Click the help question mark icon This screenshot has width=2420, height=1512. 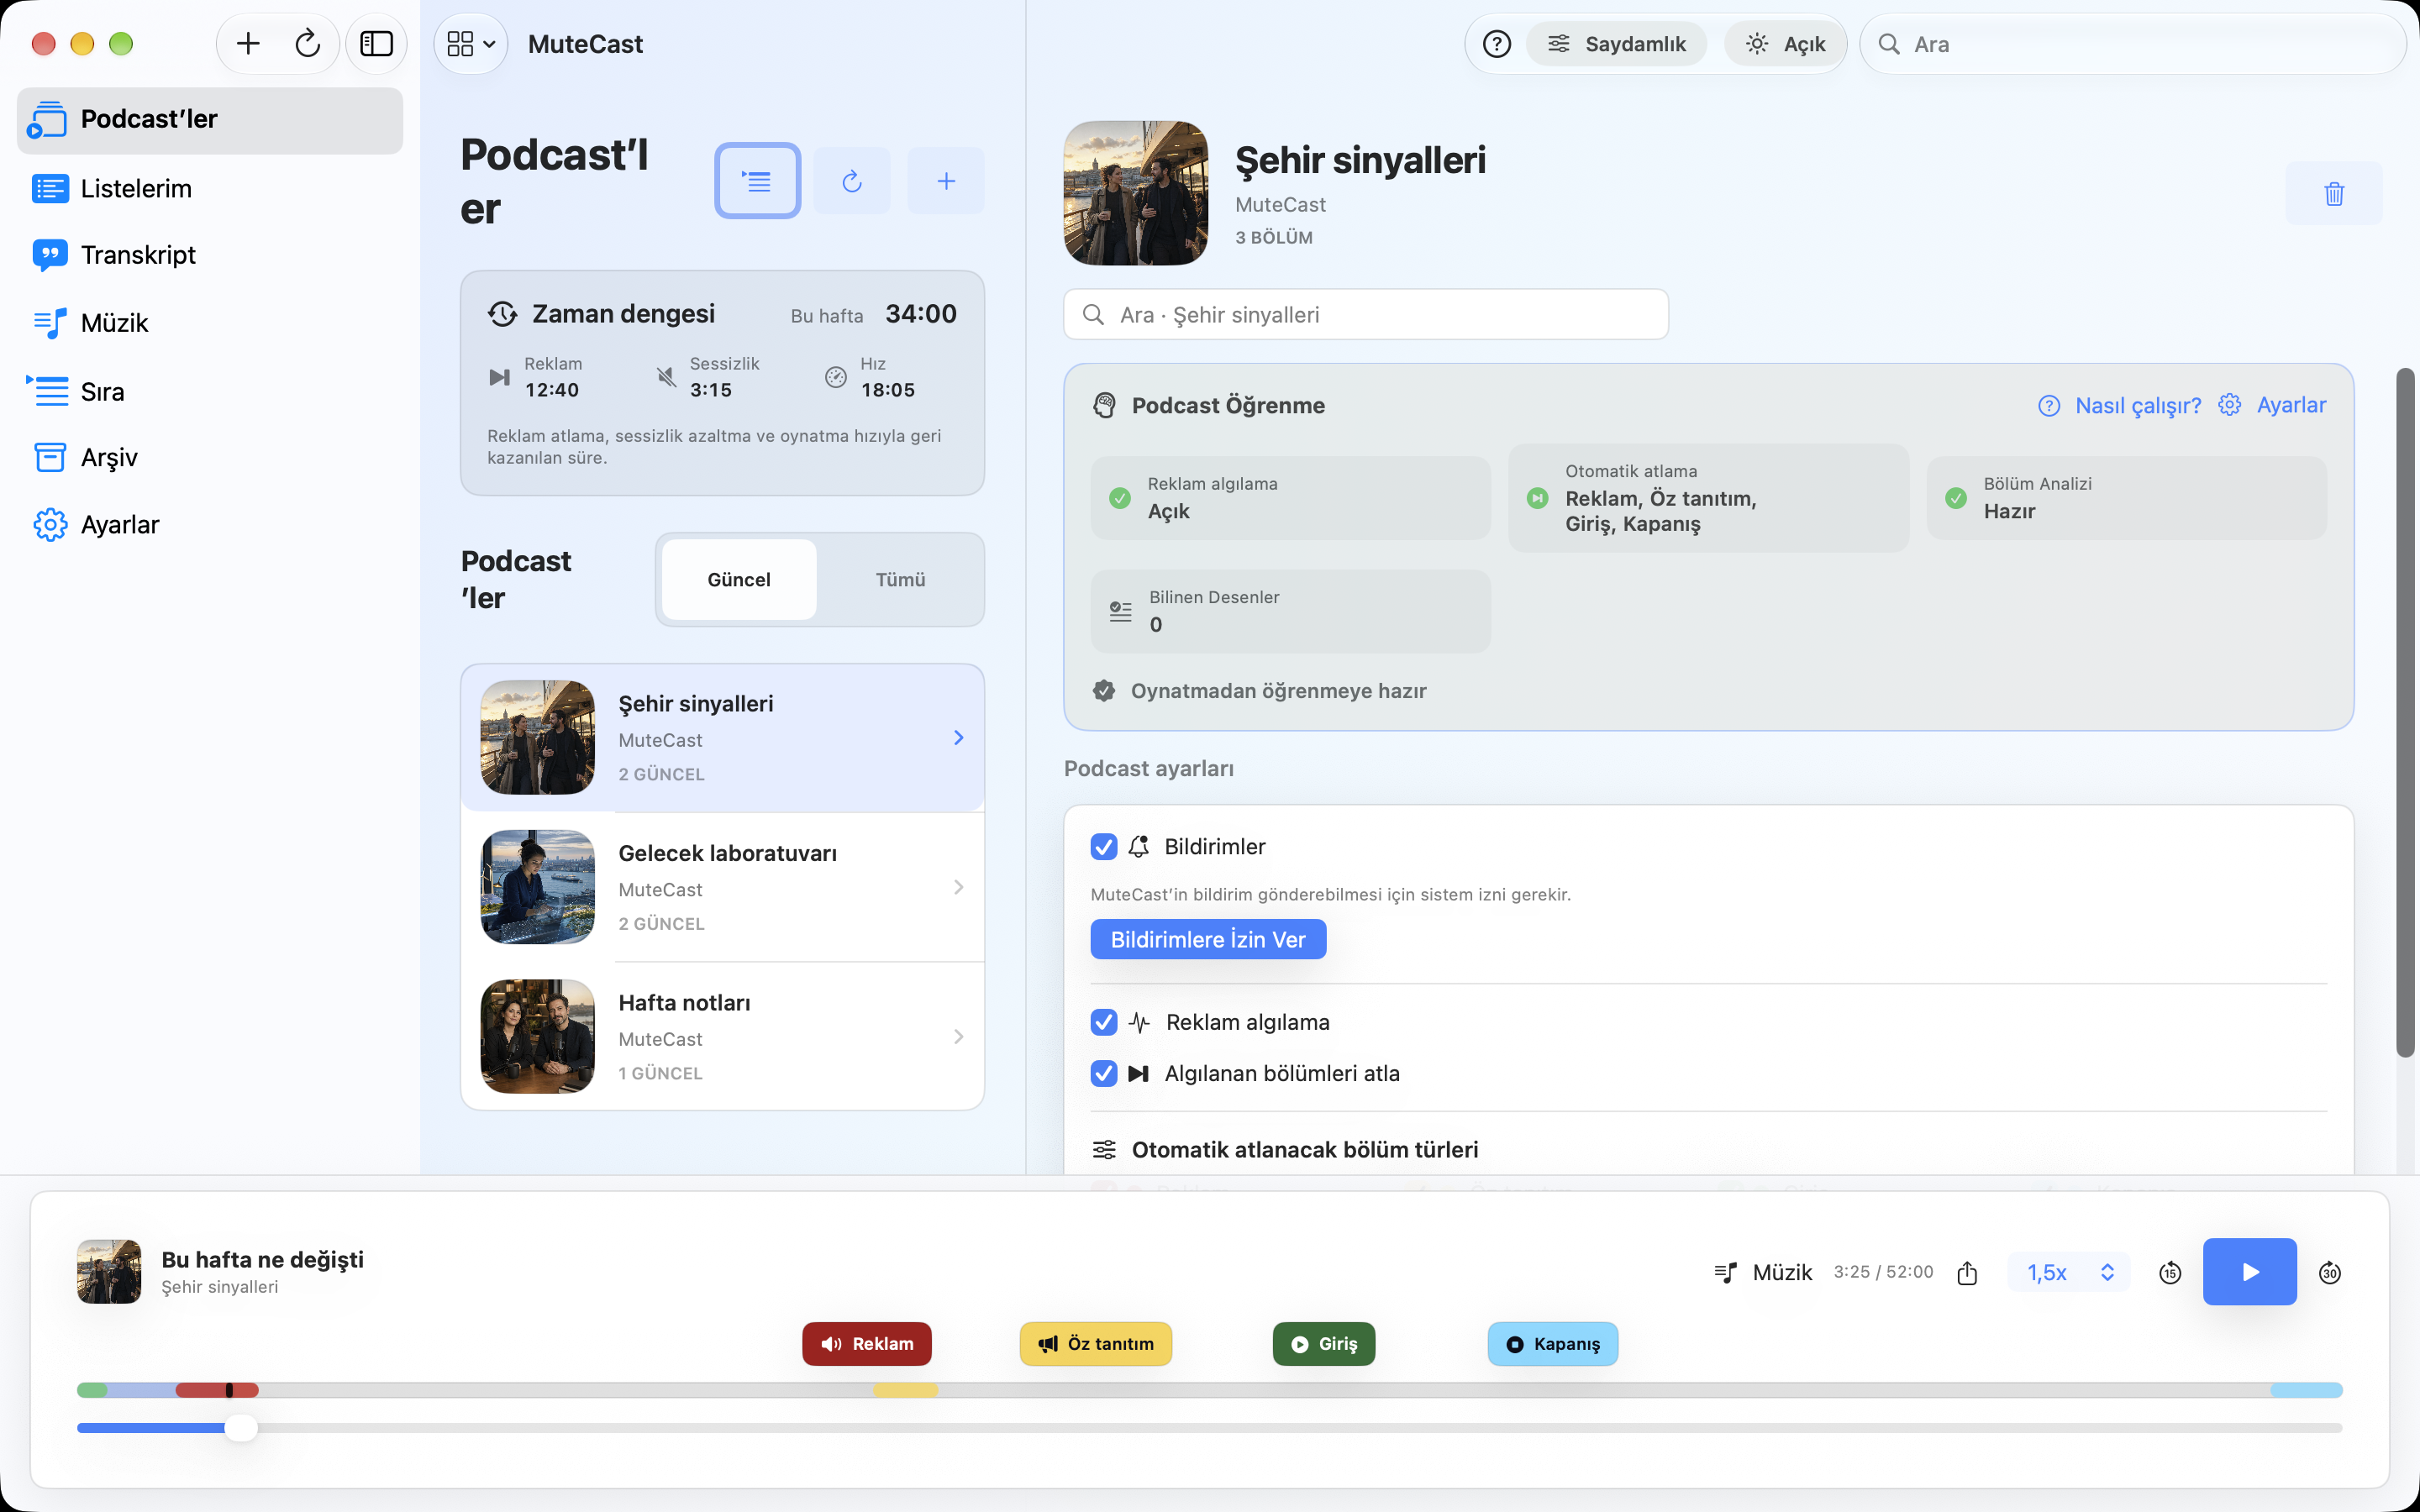[1497, 44]
